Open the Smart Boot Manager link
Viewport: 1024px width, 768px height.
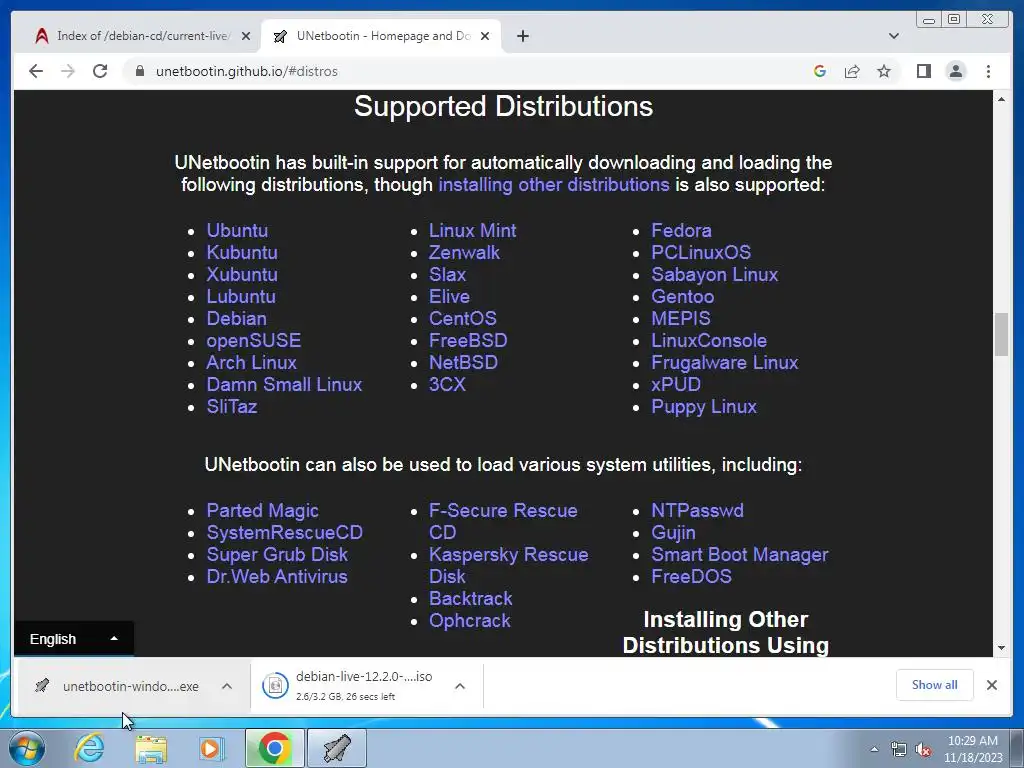(739, 554)
